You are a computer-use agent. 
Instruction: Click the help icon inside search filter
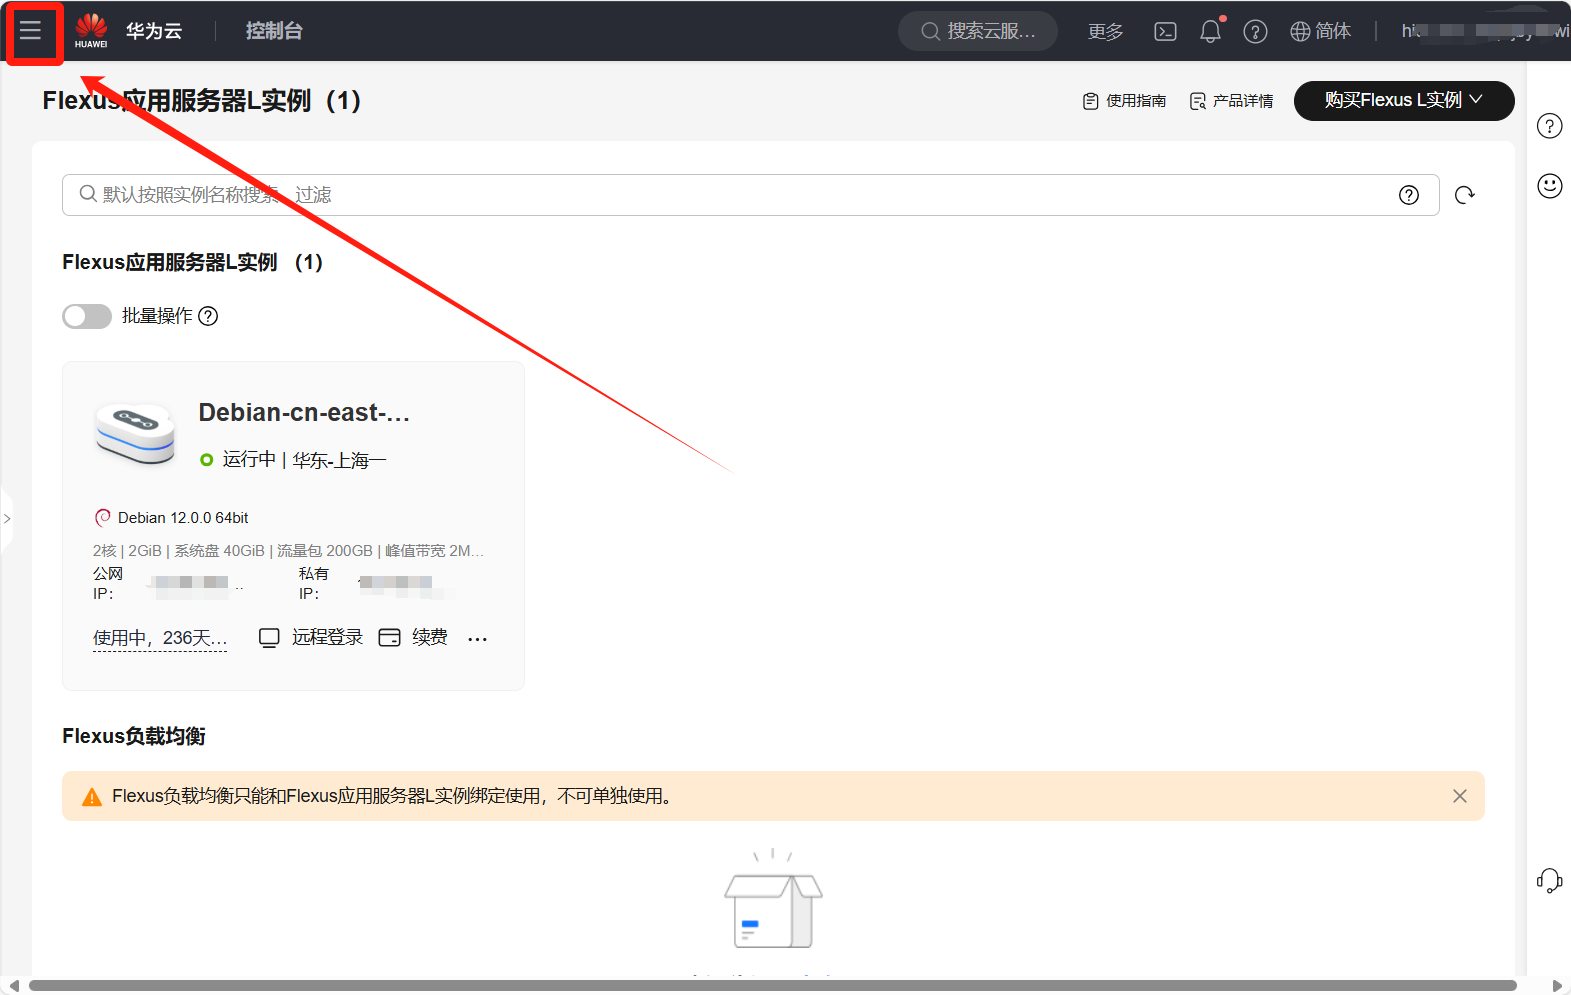click(x=1408, y=195)
